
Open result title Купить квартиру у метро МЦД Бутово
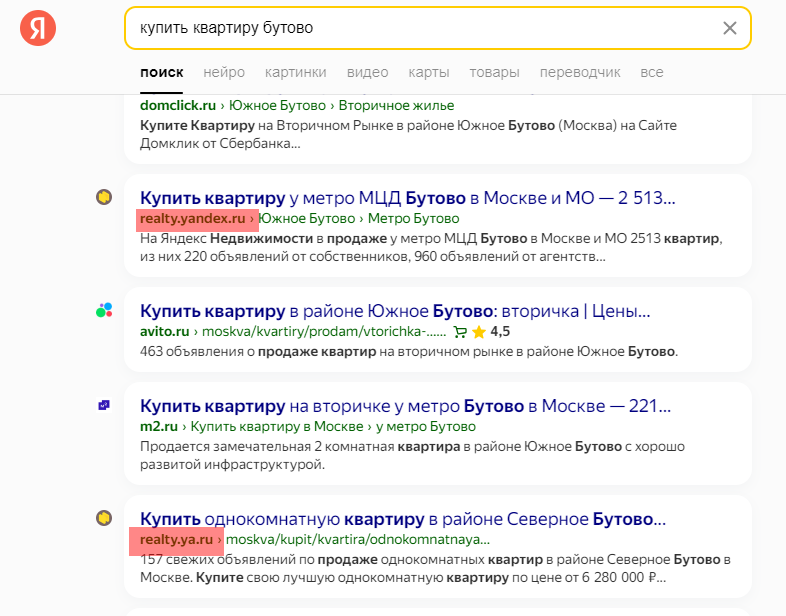pyautogui.click(x=408, y=198)
